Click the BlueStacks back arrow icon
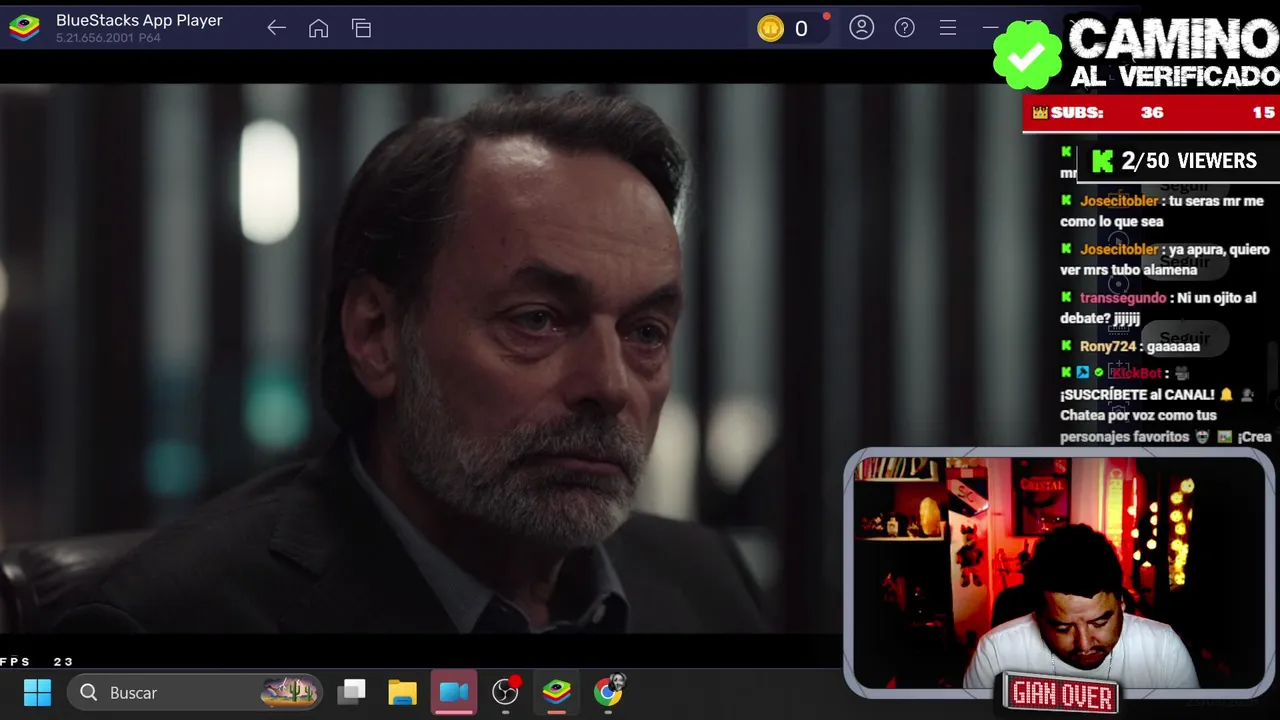 (x=276, y=28)
